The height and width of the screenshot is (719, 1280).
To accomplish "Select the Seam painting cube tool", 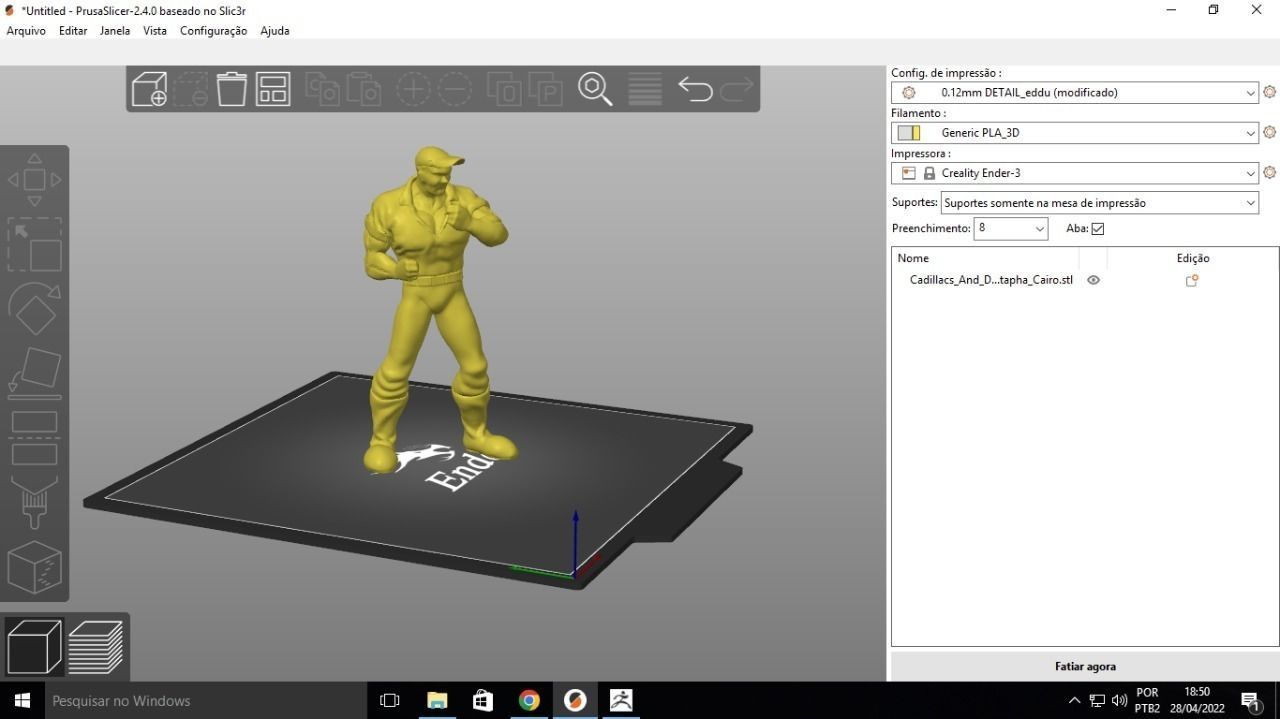I will (x=34, y=567).
